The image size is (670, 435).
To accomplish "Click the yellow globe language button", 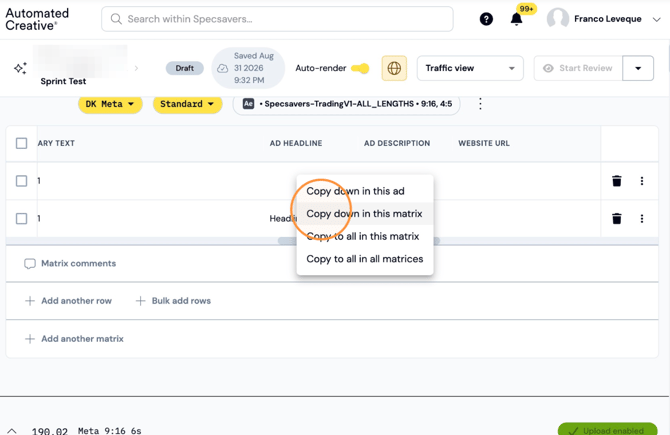I will pyautogui.click(x=394, y=68).
